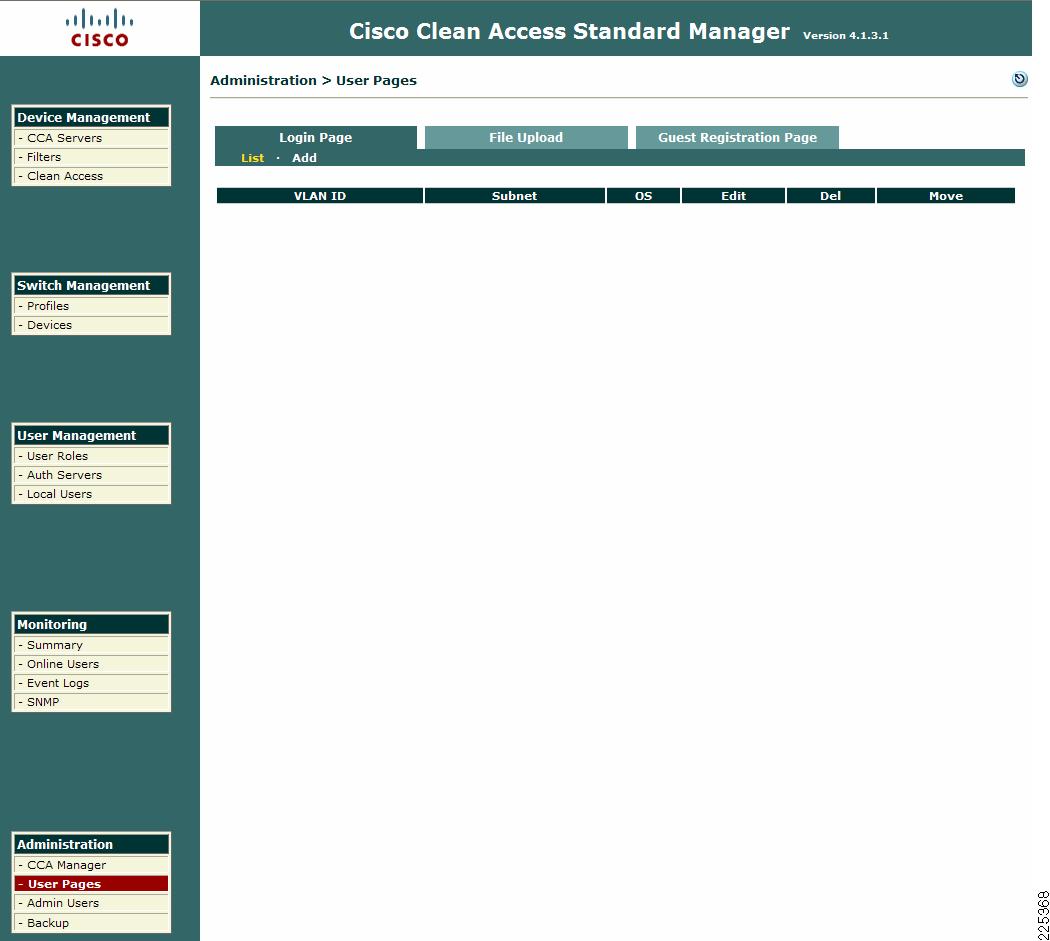Viewport: 1050px width, 941px height.
Task: Open the File Upload tab
Action: point(526,137)
